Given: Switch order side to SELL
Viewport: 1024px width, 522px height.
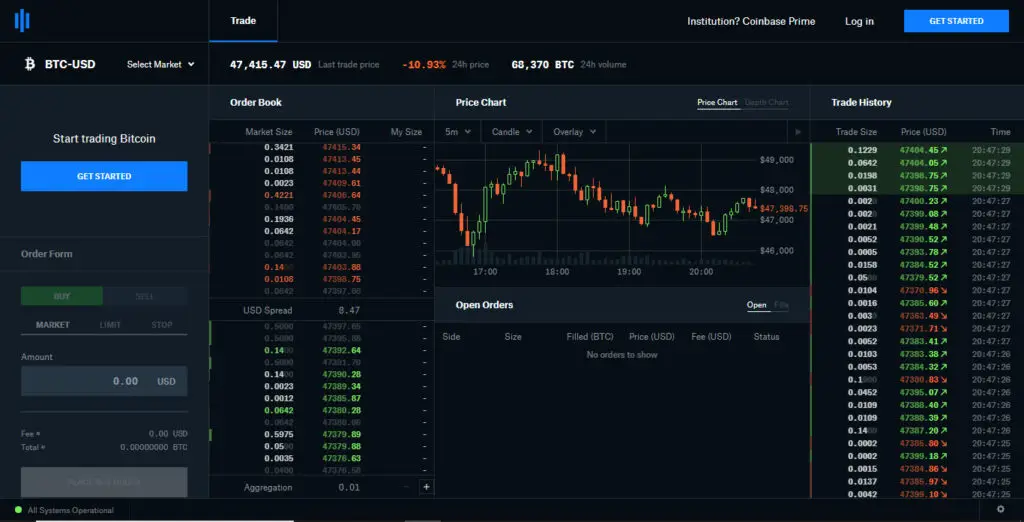Looking at the screenshot, I should click(x=144, y=296).
